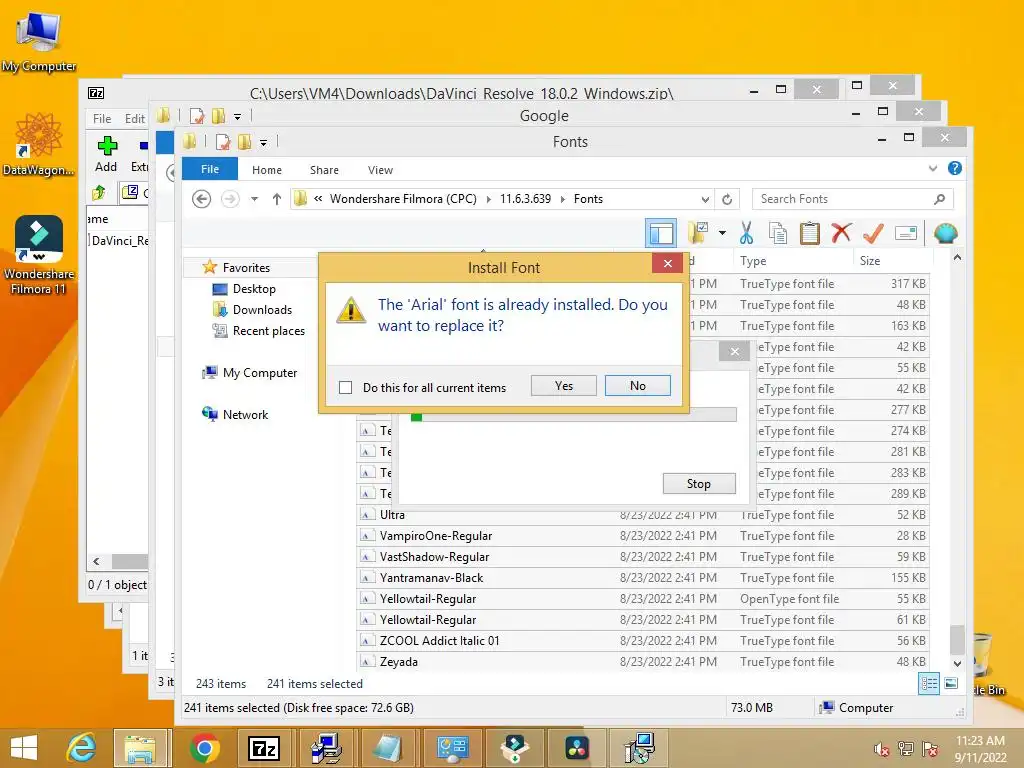Select My Computer in navigation pane
This screenshot has width=1024, height=768.
click(x=259, y=372)
